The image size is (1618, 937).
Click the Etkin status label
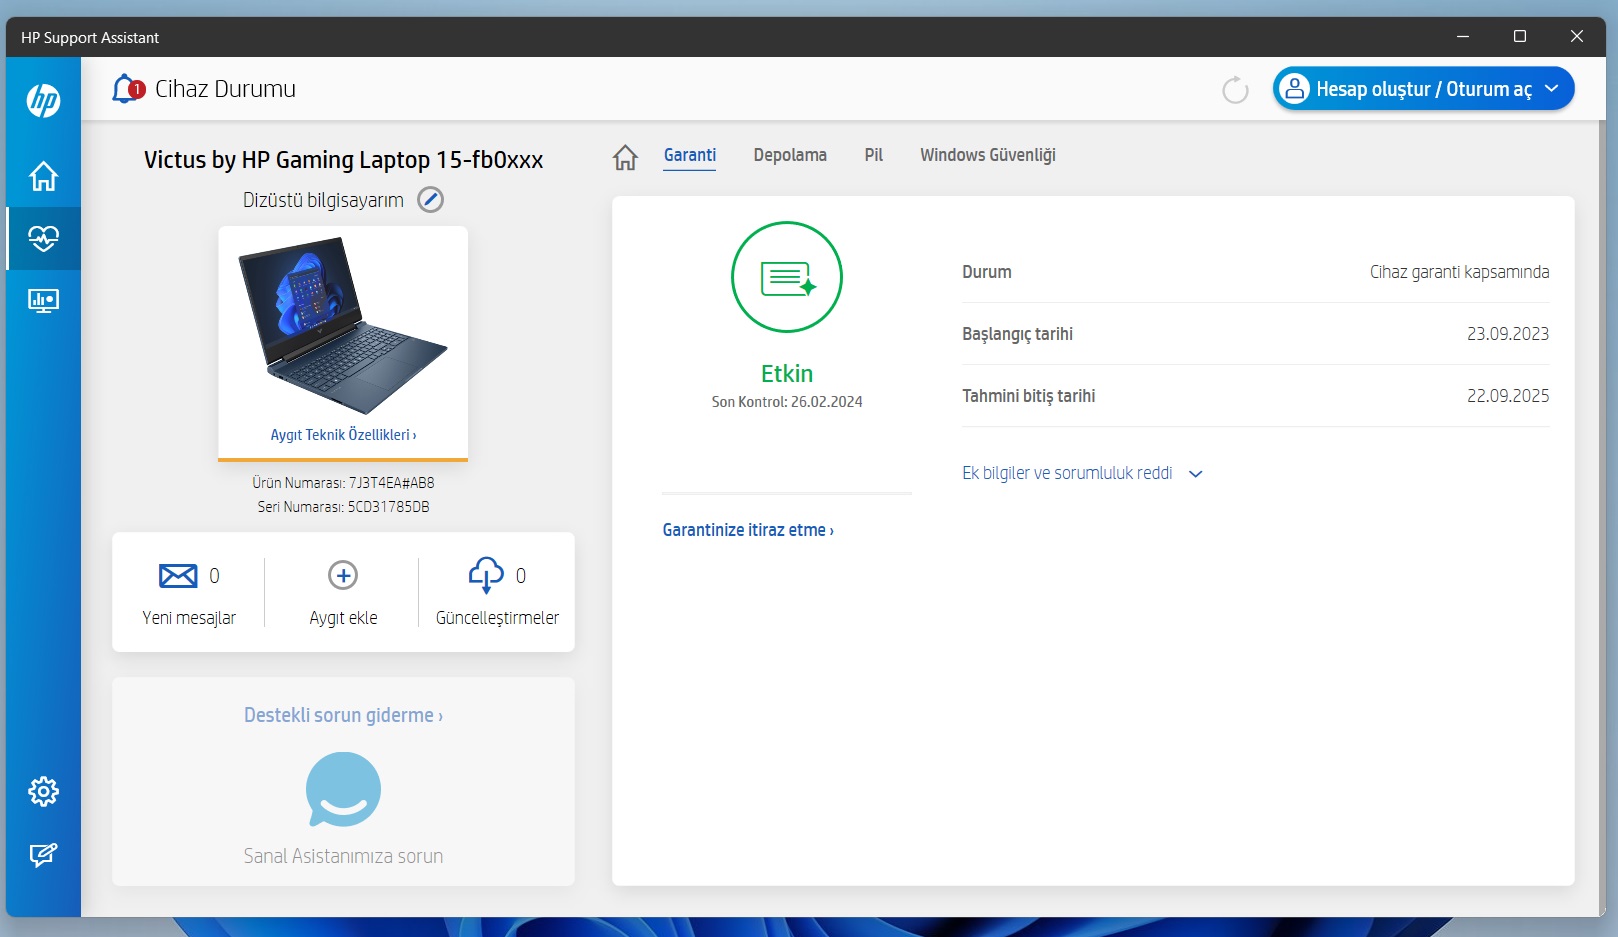787,374
